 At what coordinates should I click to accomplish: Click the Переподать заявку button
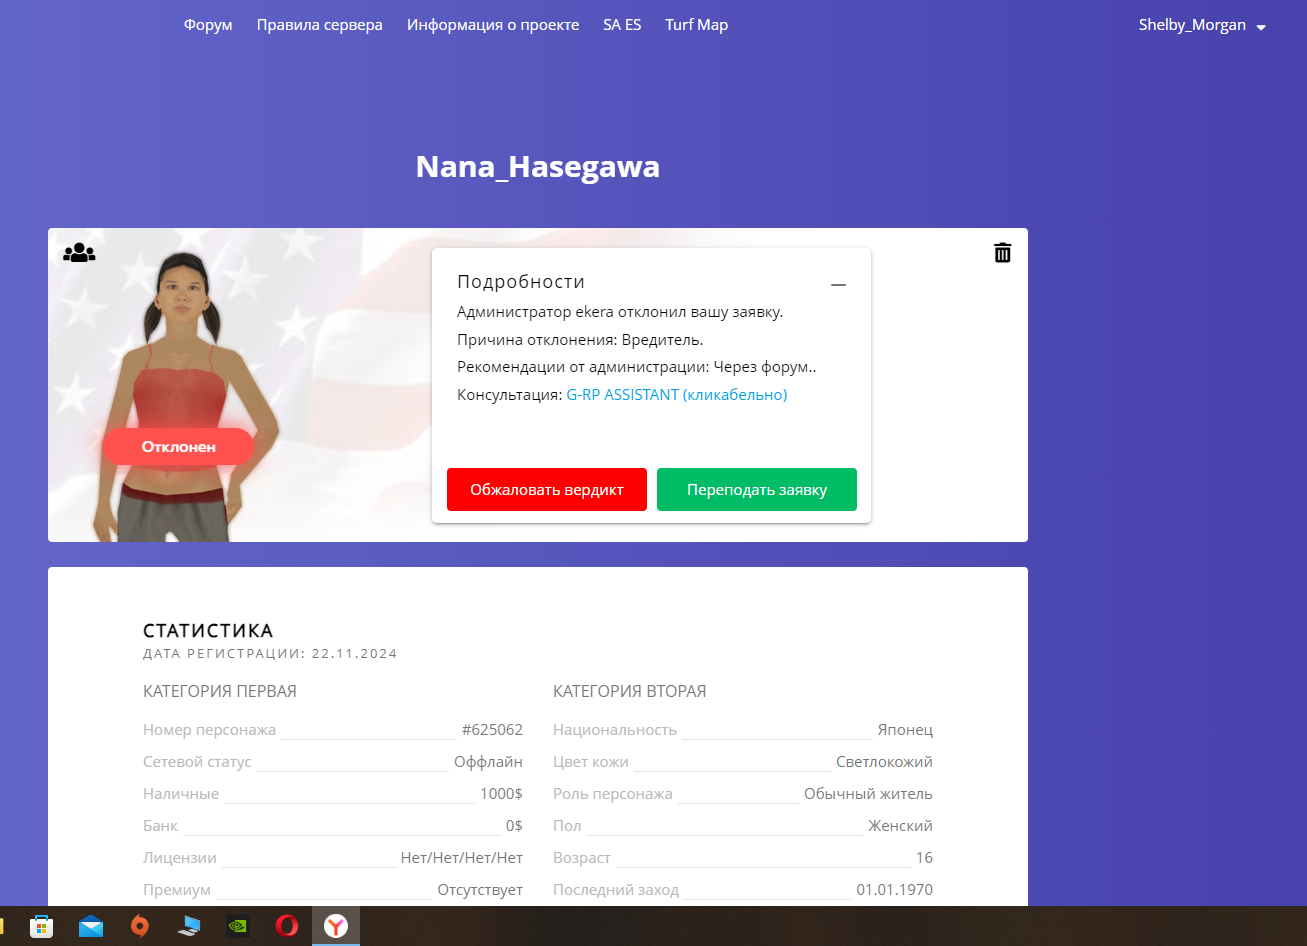tap(756, 490)
